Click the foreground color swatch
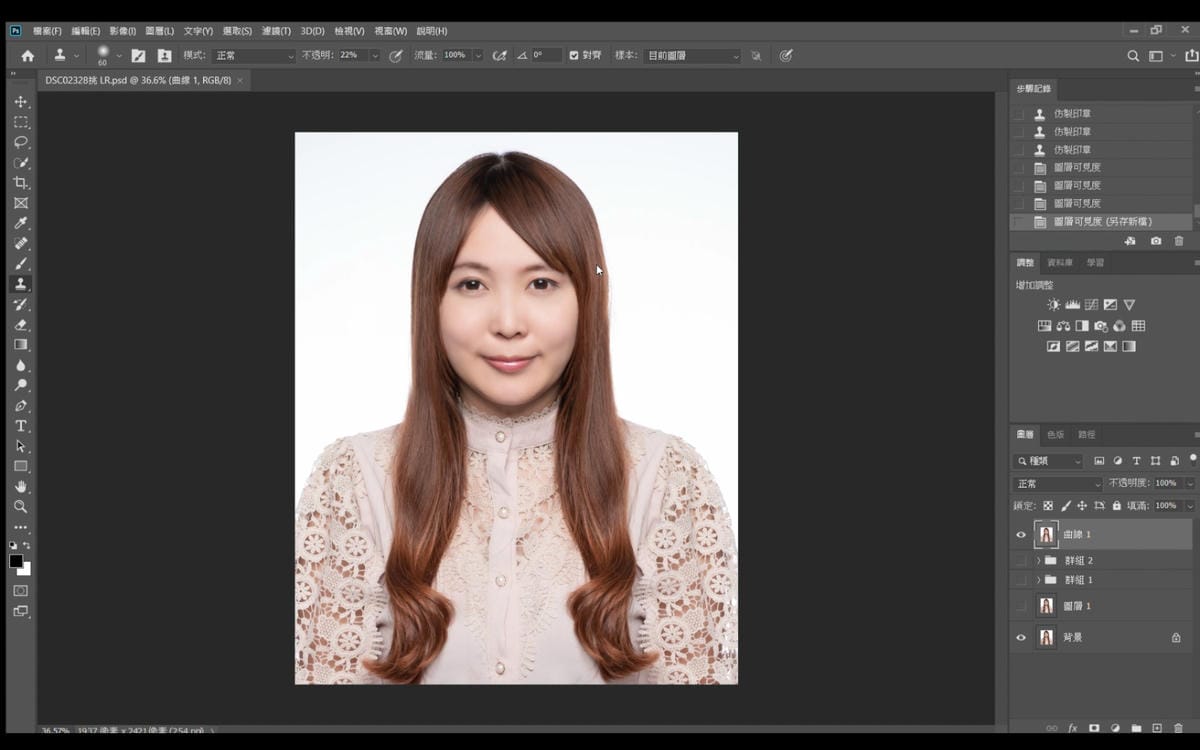This screenshot has width=1200, height=750. (x=16, y=562)
